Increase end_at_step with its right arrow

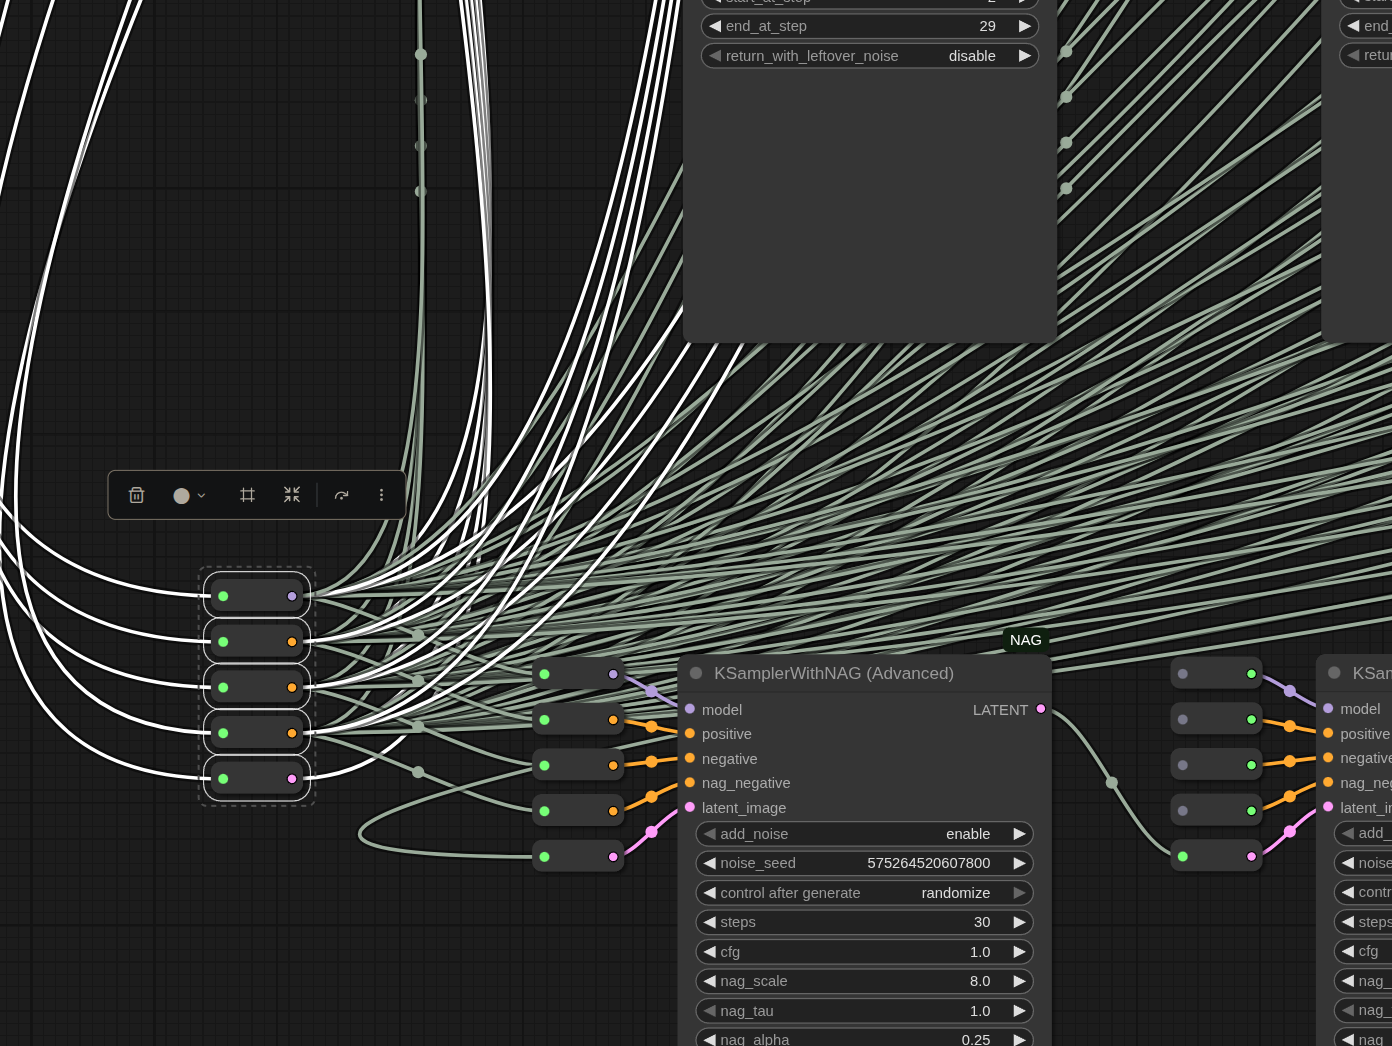(1025, 26)
